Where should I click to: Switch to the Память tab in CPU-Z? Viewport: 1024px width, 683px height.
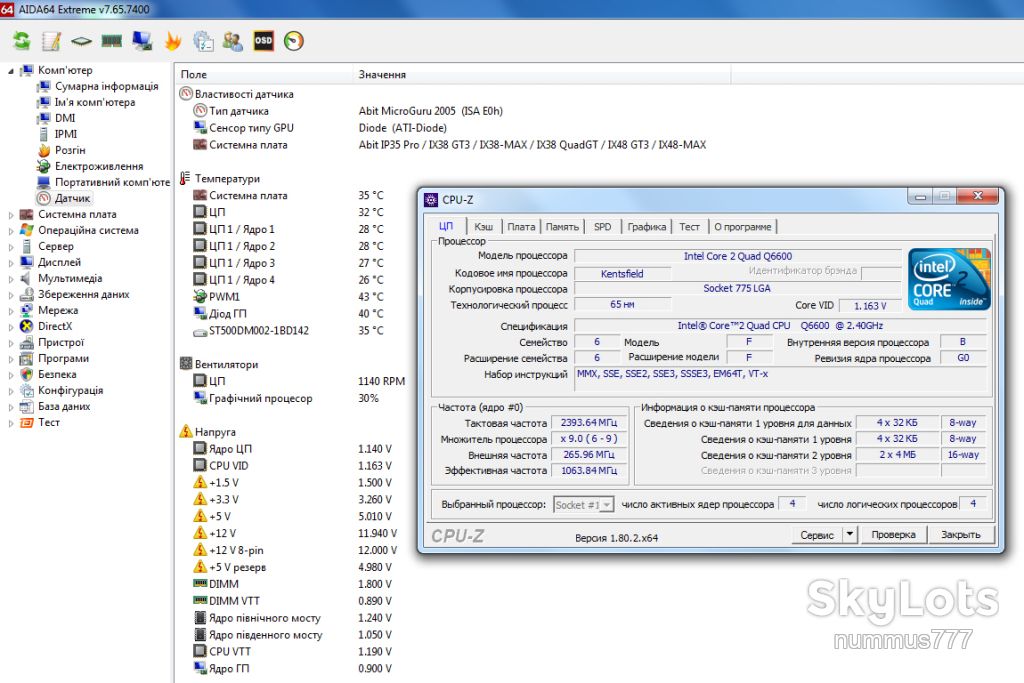[562, 227]
